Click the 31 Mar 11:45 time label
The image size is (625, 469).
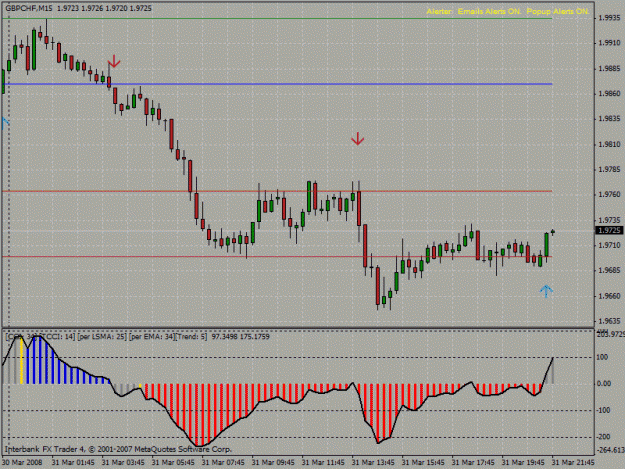[323, 463]
